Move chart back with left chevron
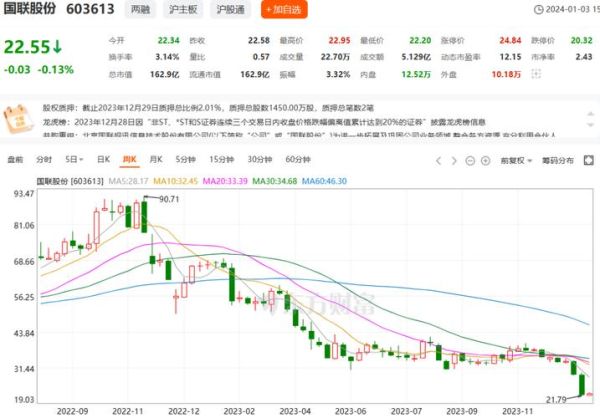The width and height of the screenshot is (600, 418). [x=439, y=161]
